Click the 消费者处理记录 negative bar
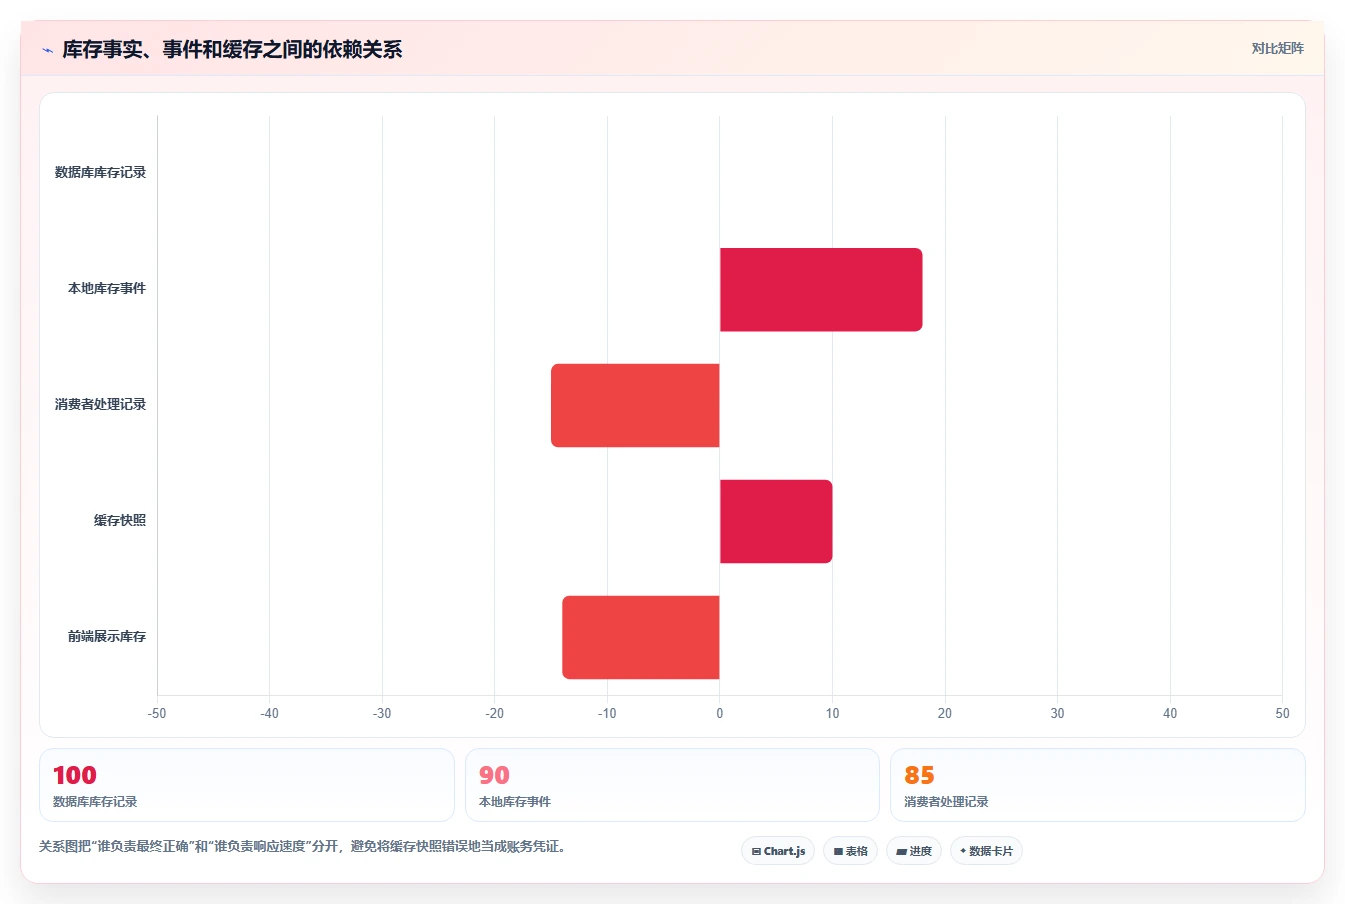 [x=635, y=405]
